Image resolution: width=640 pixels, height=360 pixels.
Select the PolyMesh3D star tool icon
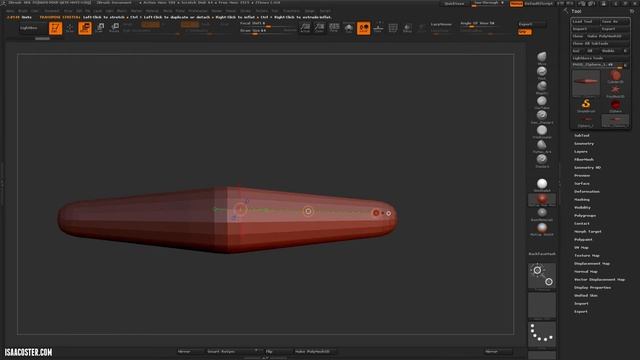(615, 91)
